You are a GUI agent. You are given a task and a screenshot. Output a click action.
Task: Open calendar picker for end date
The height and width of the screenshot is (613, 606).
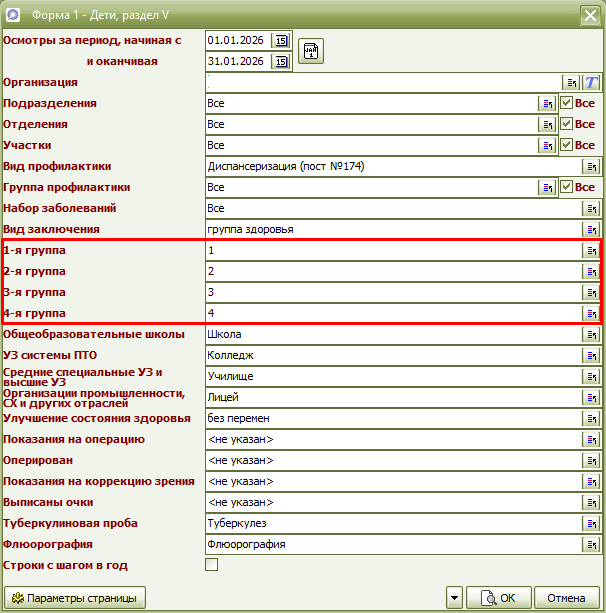(x=281, y=61)
